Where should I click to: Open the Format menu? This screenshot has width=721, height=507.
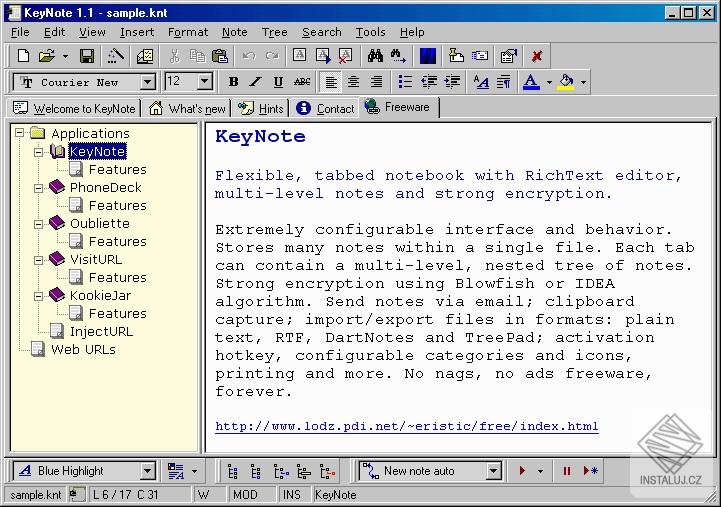(188, 32)
